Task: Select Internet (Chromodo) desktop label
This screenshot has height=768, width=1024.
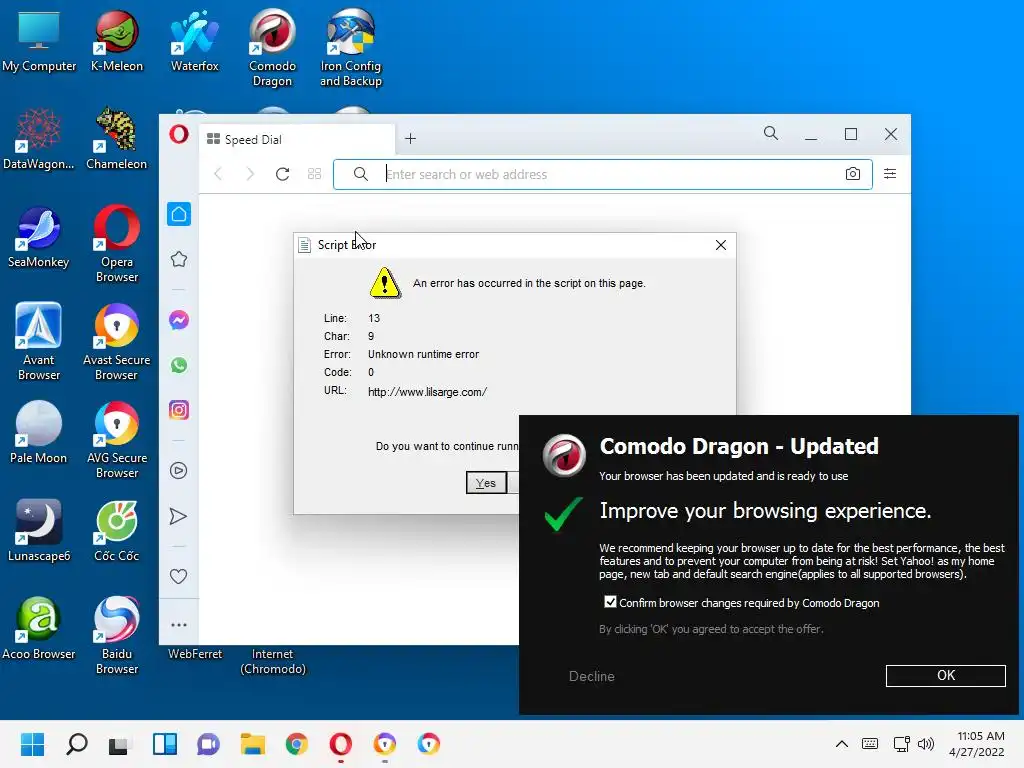Action: [x=272, y=661]
